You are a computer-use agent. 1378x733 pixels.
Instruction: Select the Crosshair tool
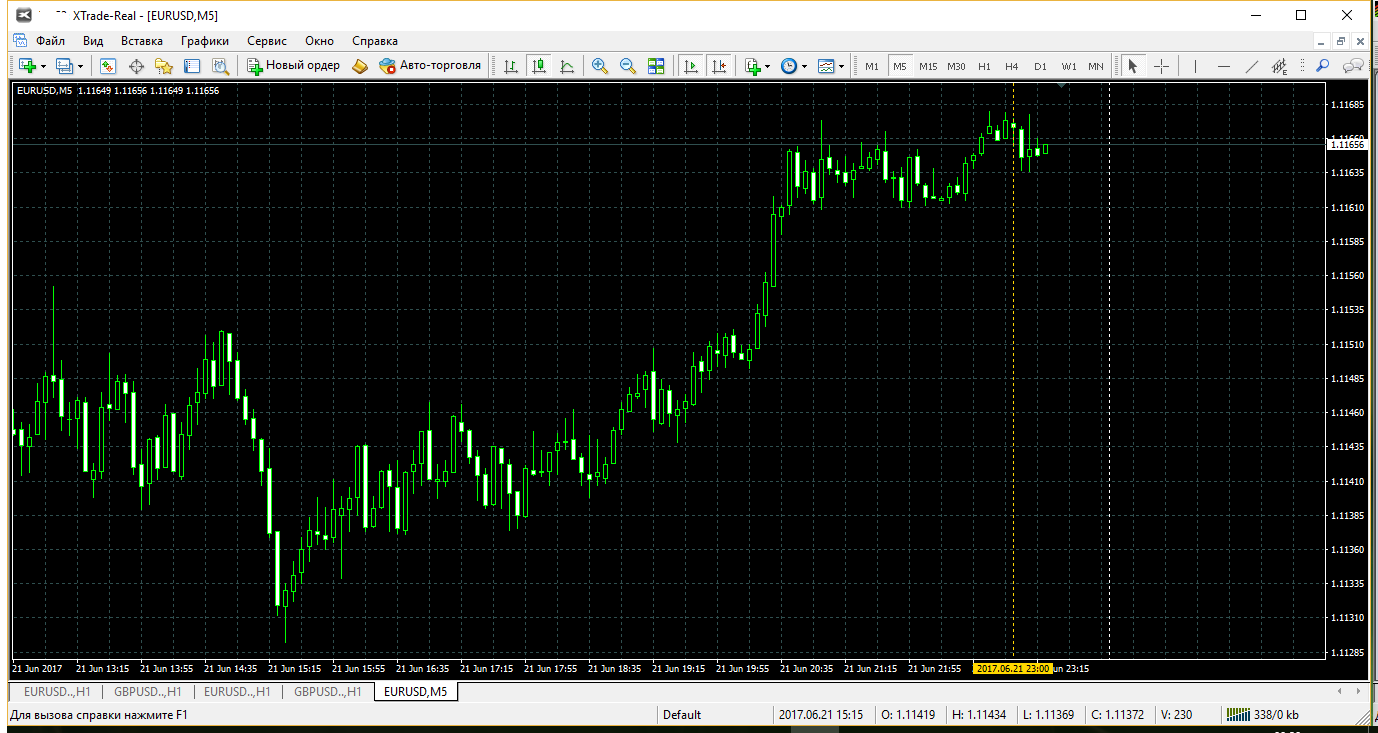click(1161, 66)
